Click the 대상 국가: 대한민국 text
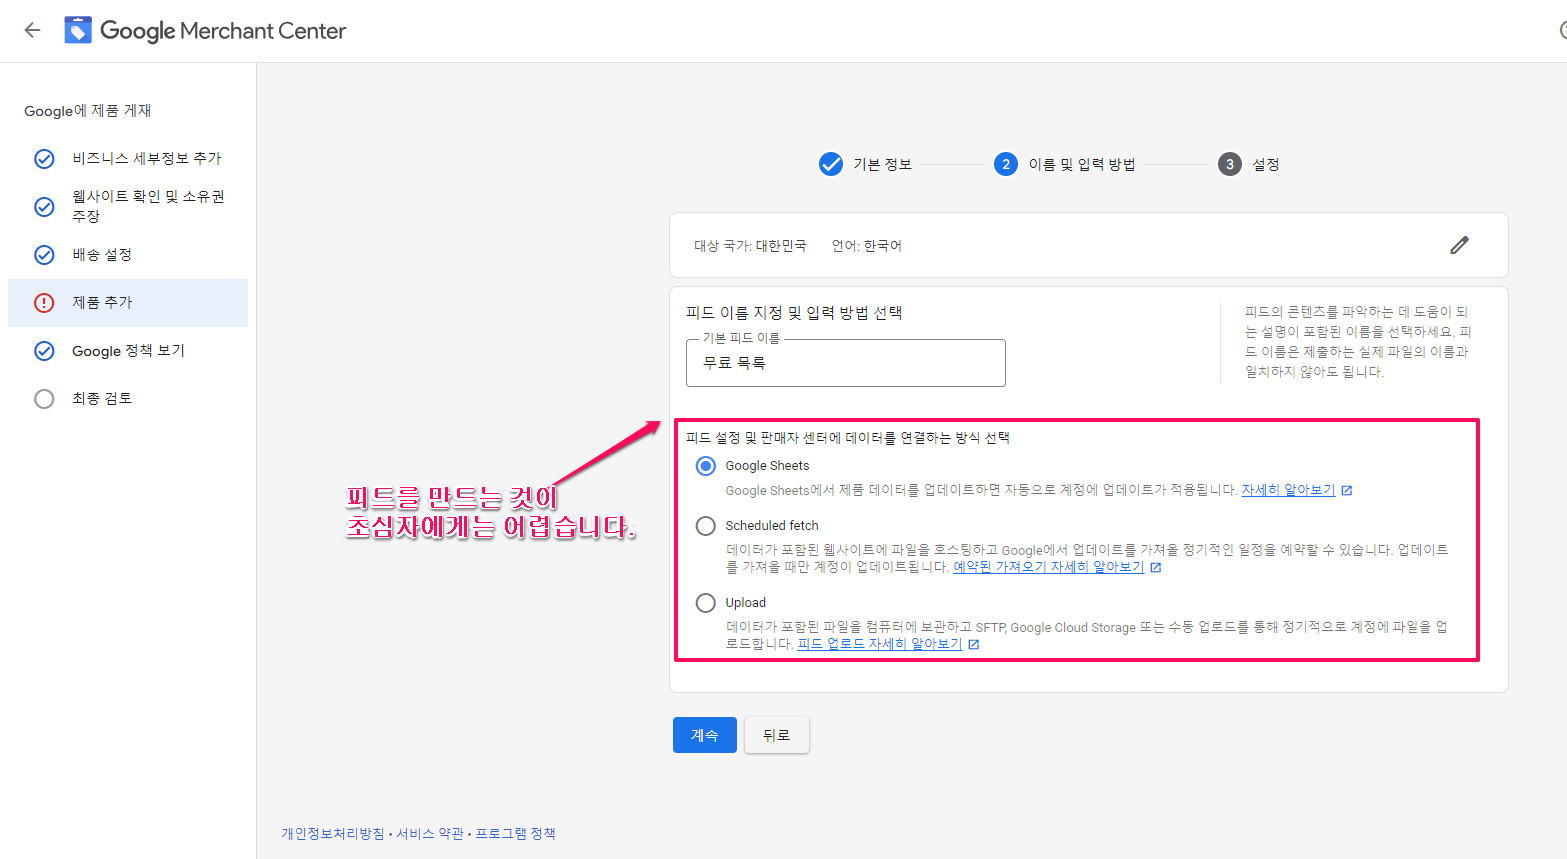Image resolution: width=1567 pixels, height=859 pixels. tap(750, 245)
